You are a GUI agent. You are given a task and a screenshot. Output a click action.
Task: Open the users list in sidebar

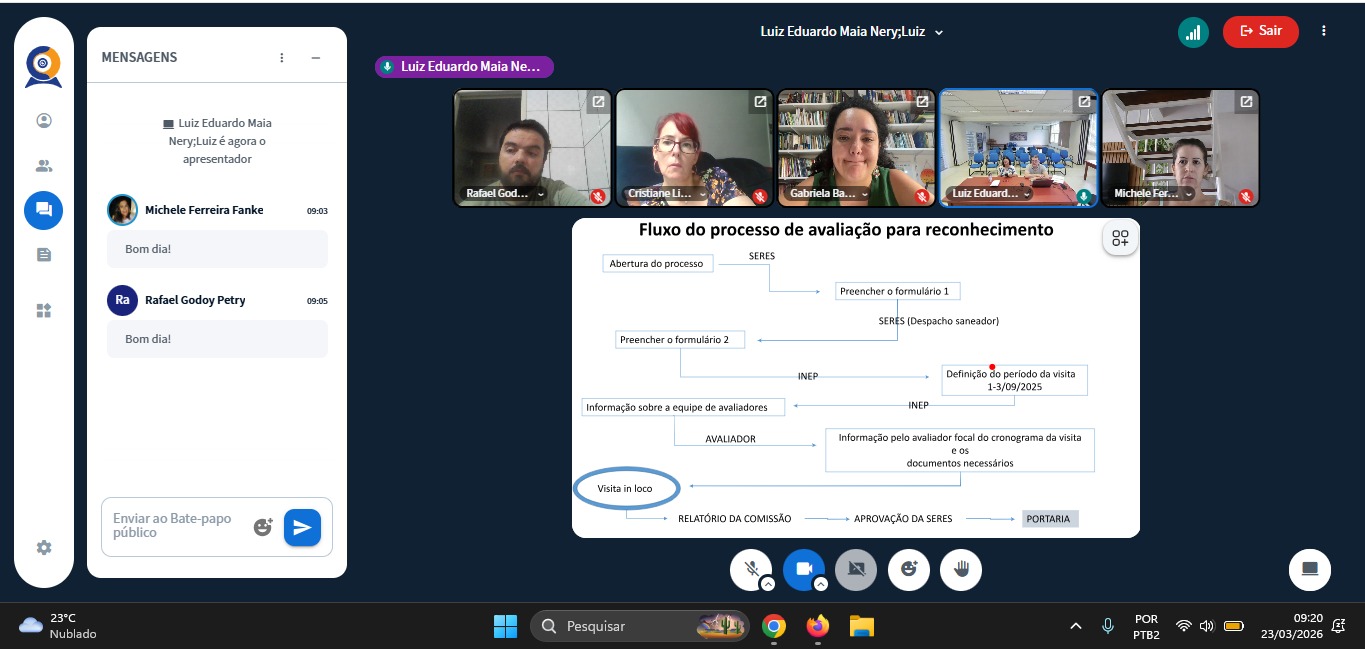[43, 166]
